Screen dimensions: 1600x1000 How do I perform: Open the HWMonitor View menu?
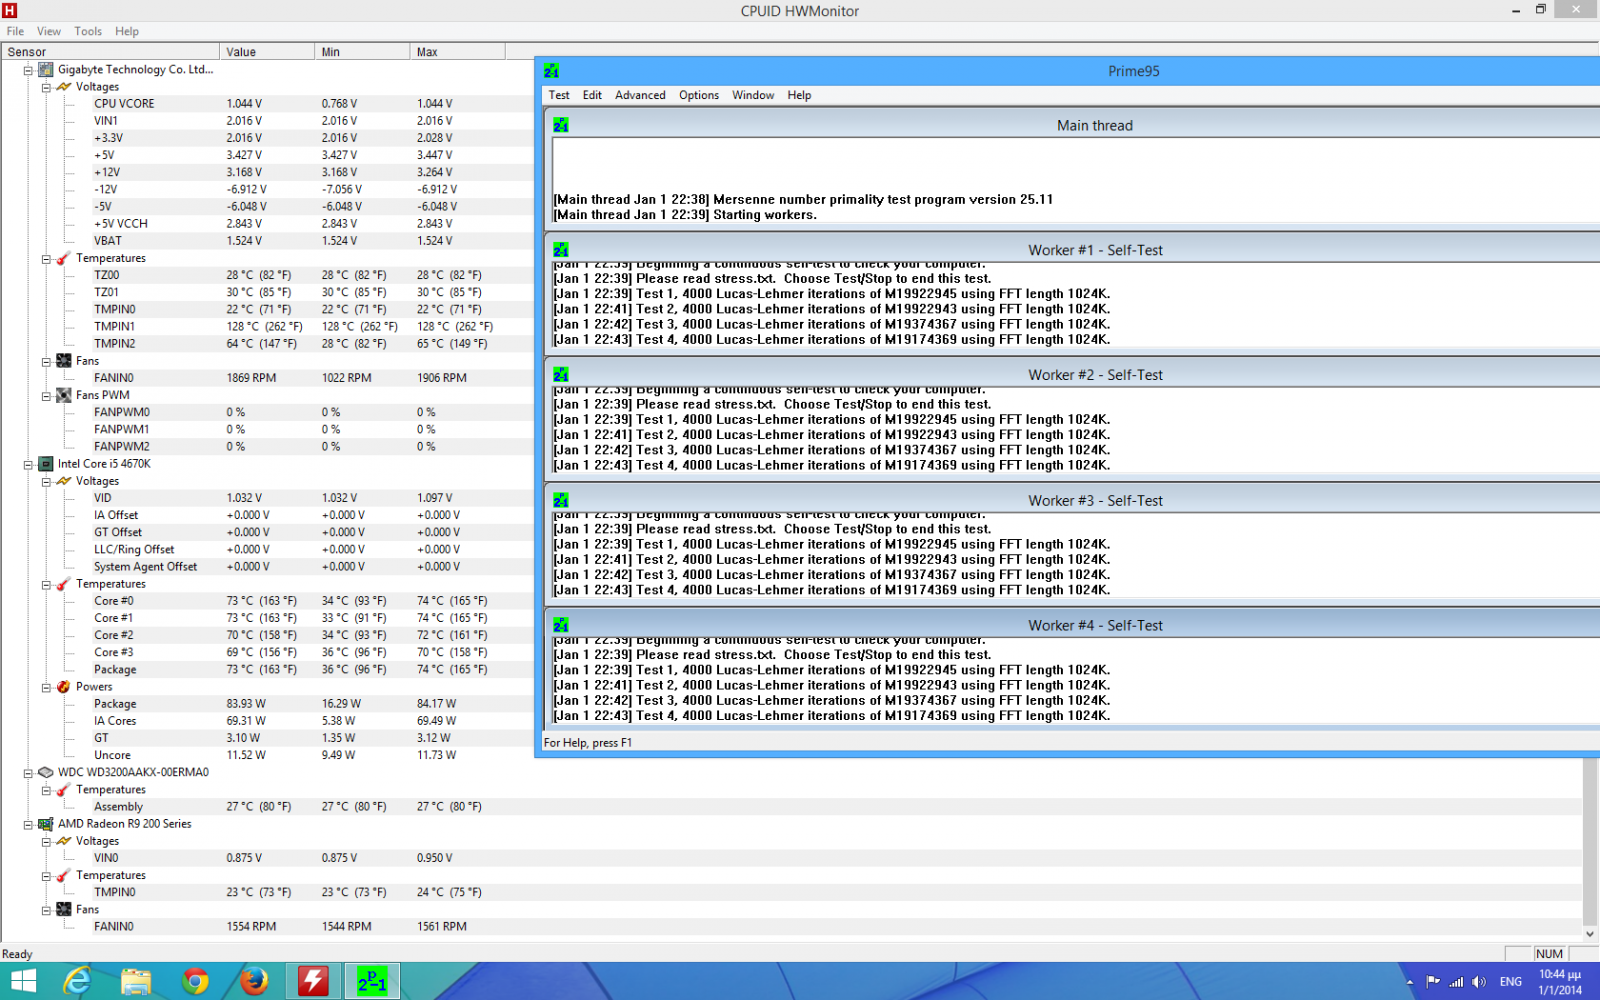[49, 31]
